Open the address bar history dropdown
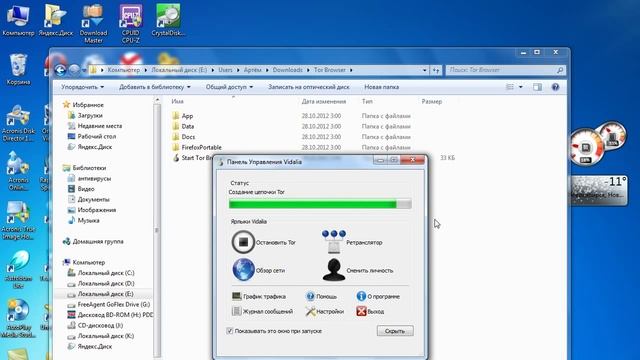Screen dimensions: 640x360 424,70
